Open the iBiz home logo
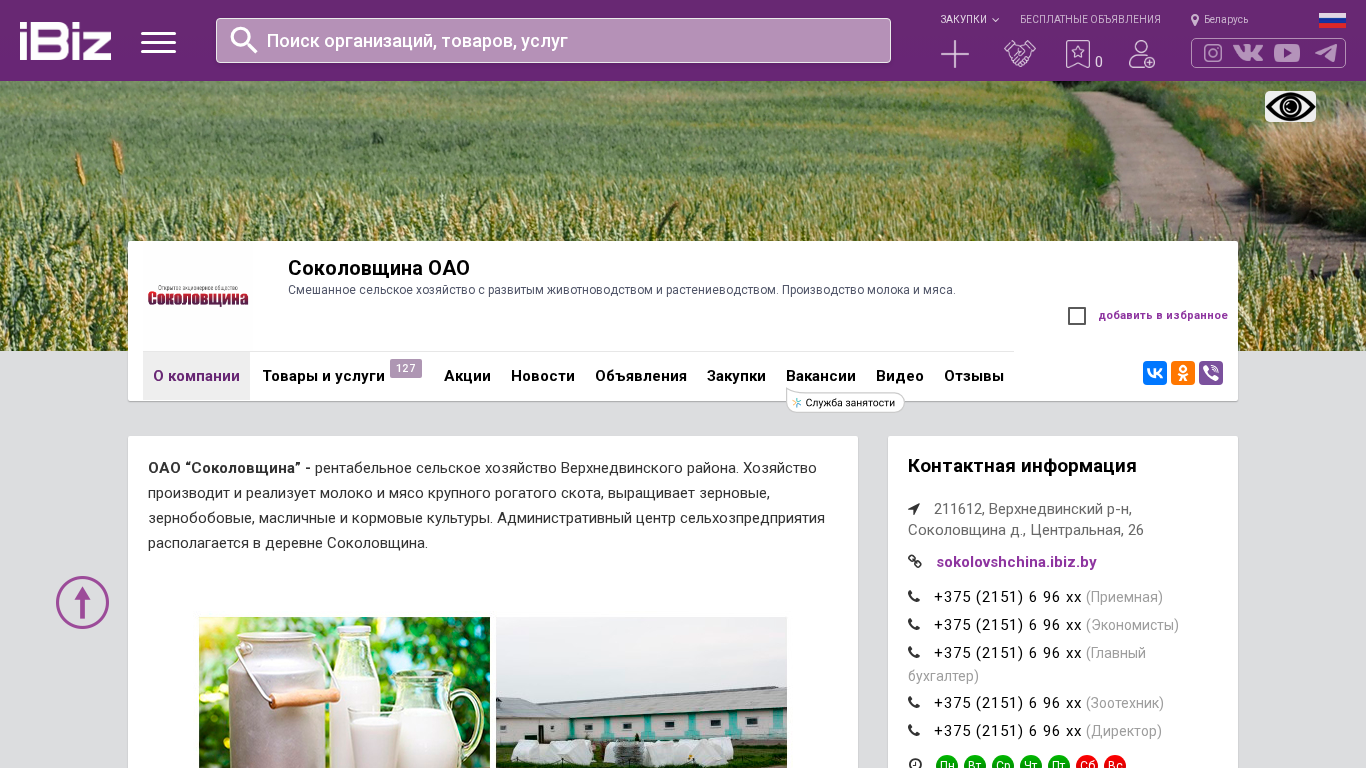 point(65,41)
